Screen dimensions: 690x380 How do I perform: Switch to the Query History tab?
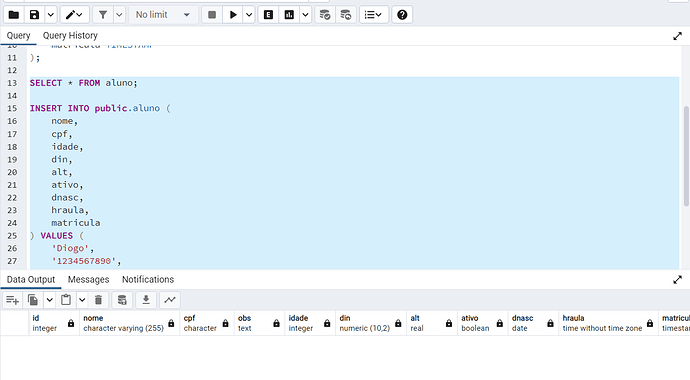(70, 36)
